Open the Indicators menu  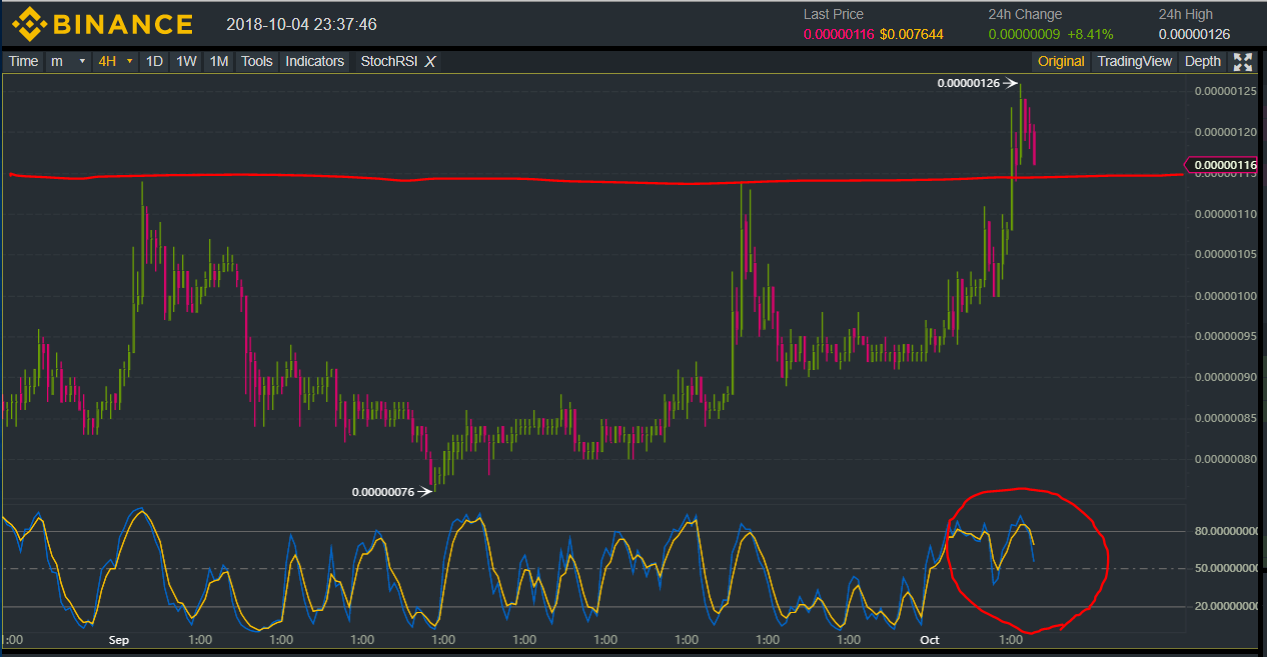[314, 62]
